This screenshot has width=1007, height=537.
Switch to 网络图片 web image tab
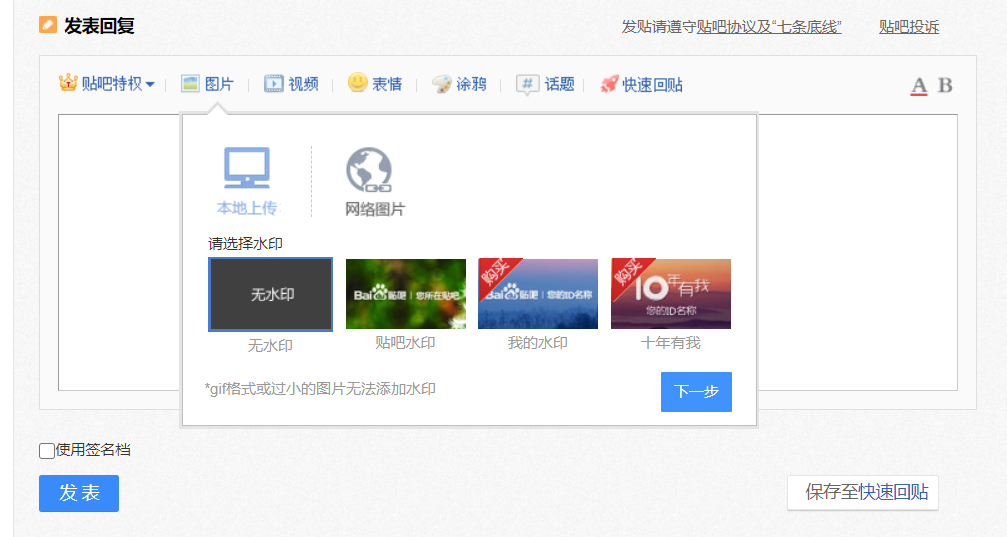[374, 181]
